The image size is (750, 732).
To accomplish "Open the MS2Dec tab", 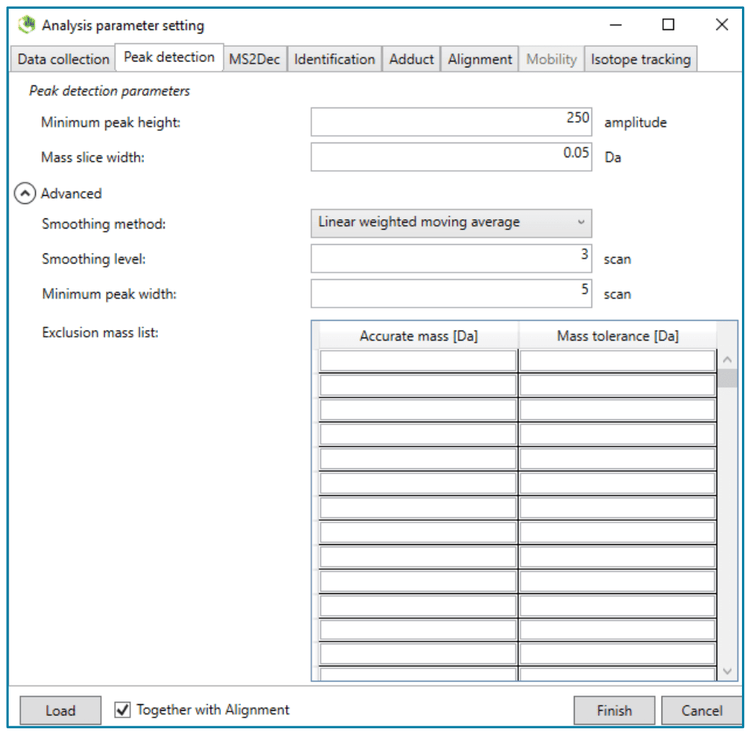I will pos(254,59).
